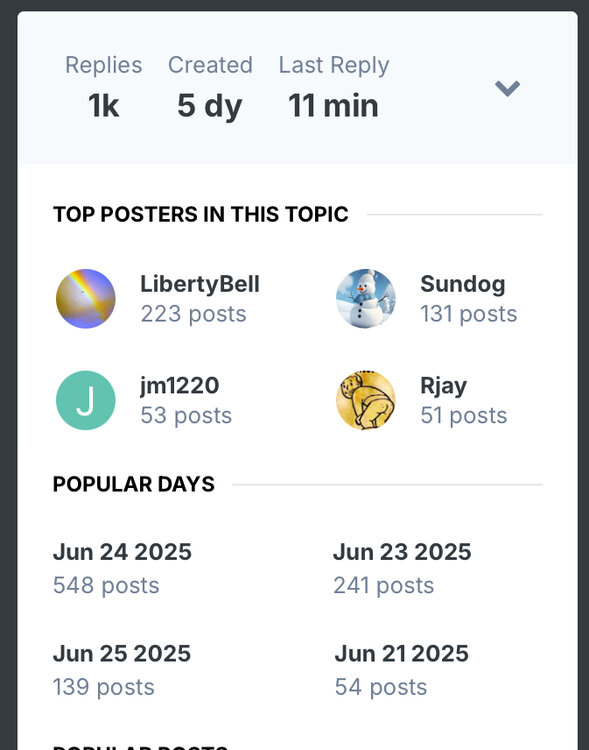Open the jm1220 username link
Image resolution: width=589 pixels, height=750 pixels.
[x=179, y=386]
